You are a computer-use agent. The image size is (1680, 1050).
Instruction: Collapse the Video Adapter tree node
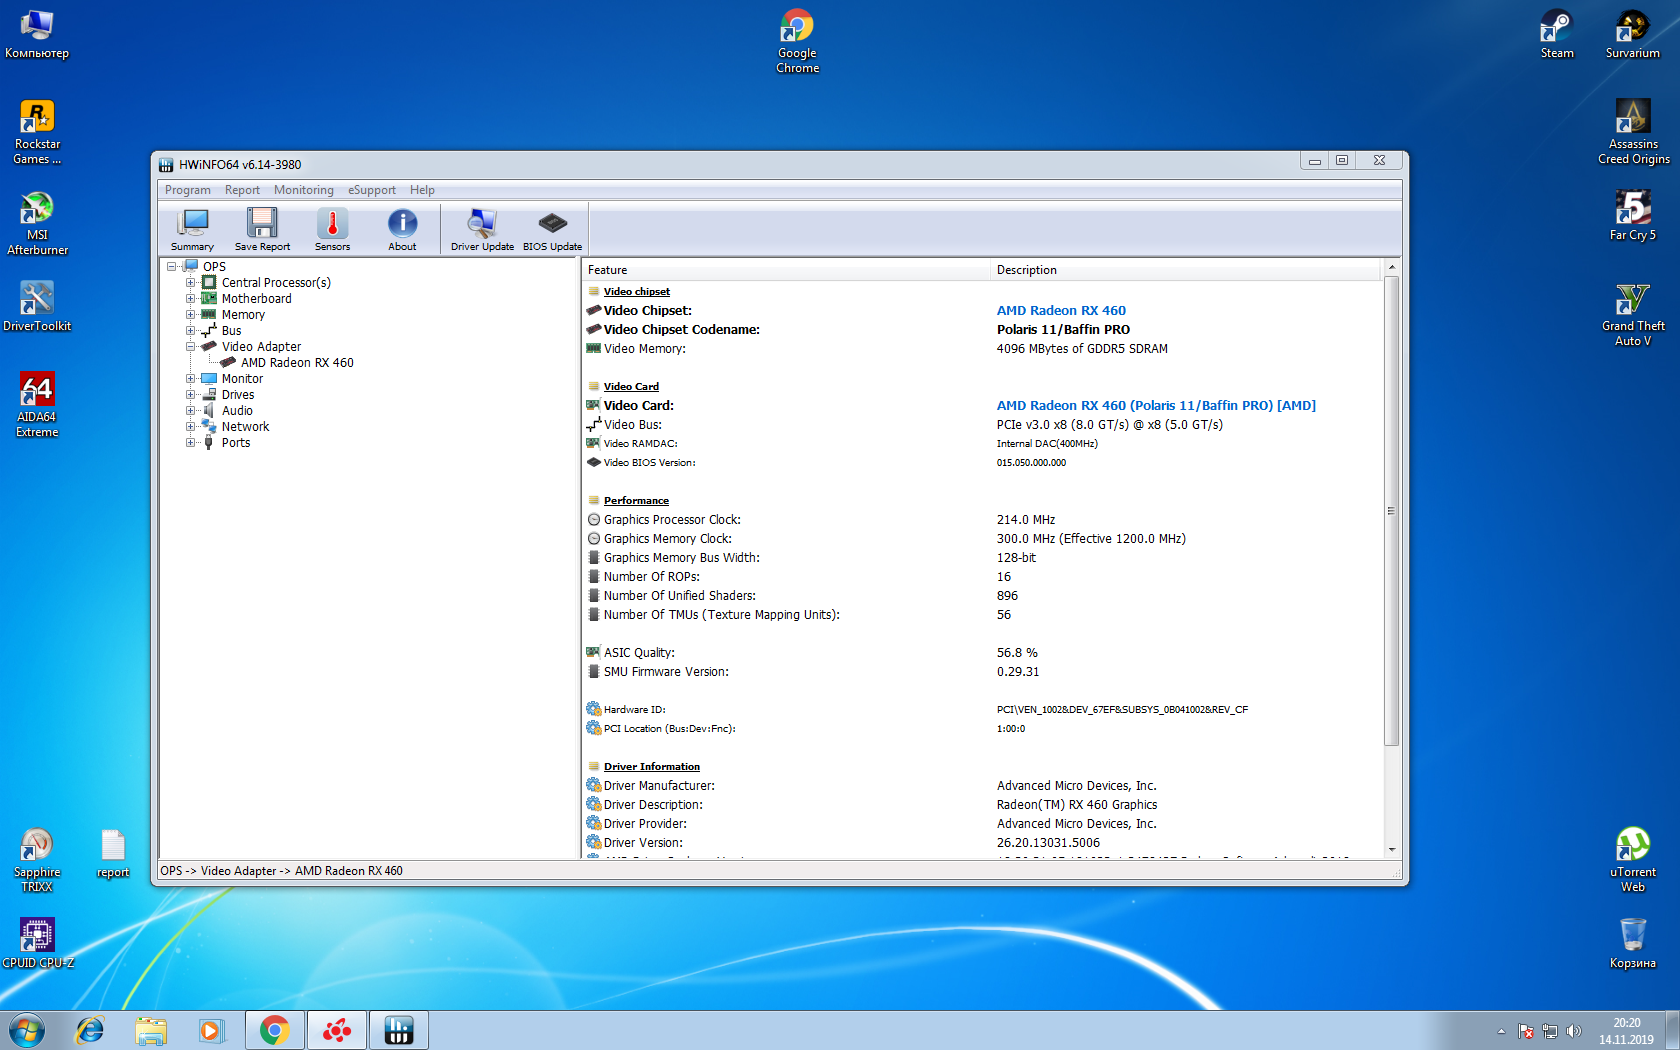click(x=190, y=347)
